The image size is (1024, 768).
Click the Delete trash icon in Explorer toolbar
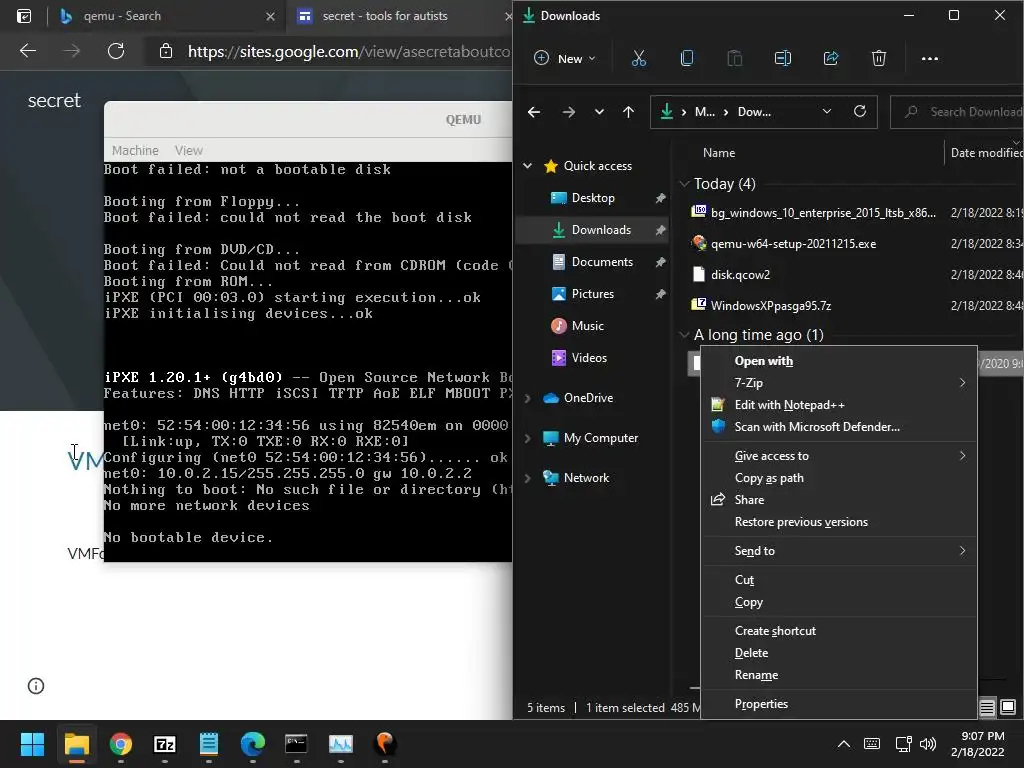coord(878,59)
